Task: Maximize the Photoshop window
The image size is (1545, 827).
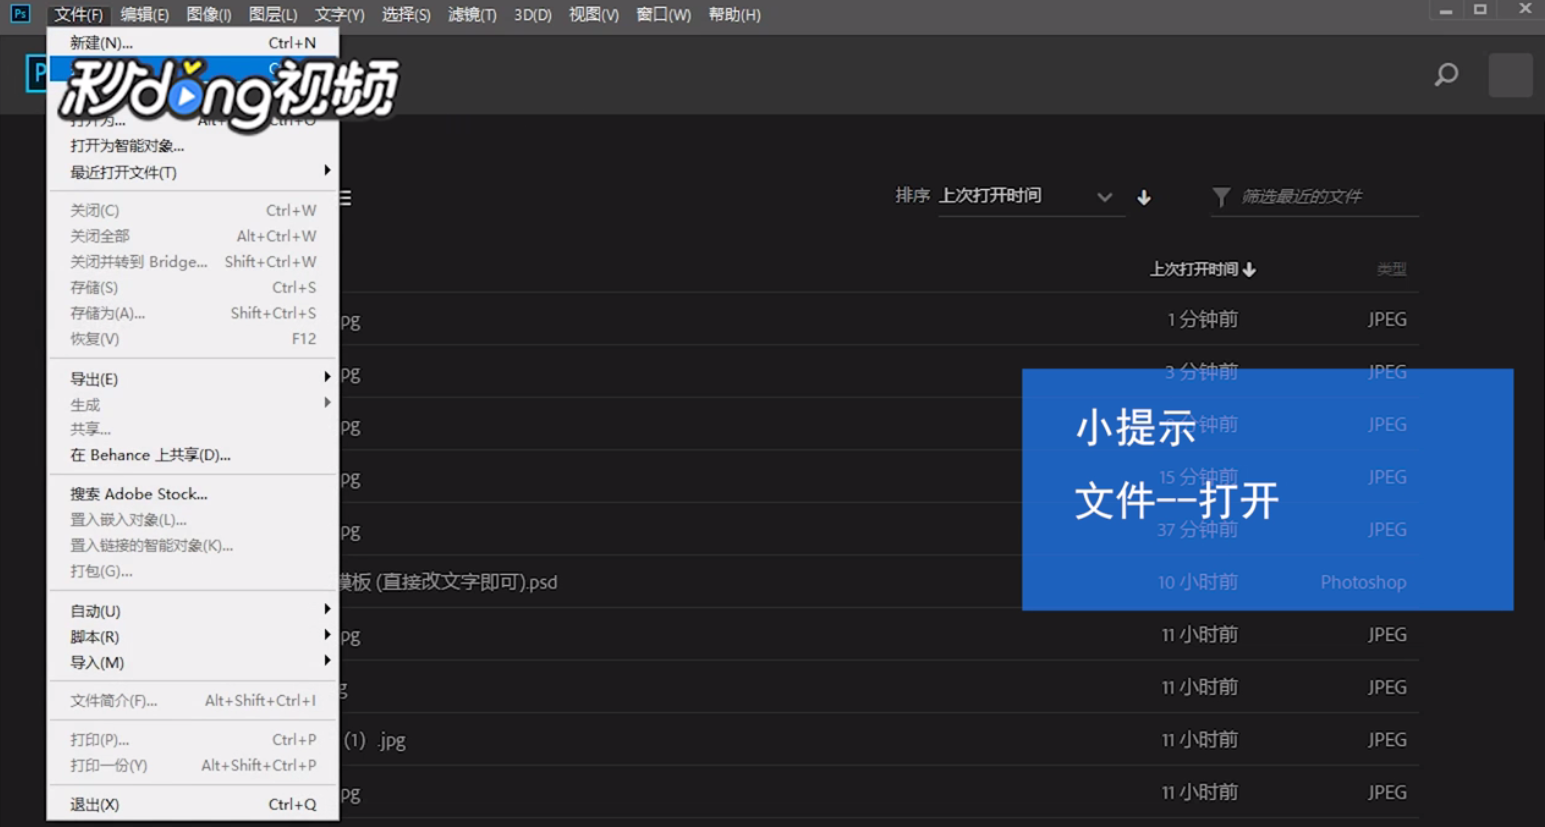Action: [1480, 10]
